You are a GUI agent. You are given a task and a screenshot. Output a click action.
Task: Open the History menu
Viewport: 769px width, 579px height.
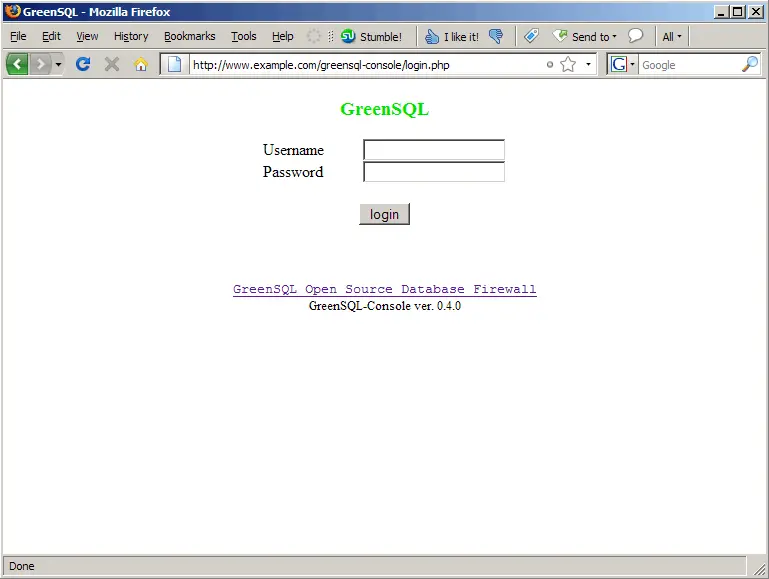pyautogui.click(x=131, y=36)
